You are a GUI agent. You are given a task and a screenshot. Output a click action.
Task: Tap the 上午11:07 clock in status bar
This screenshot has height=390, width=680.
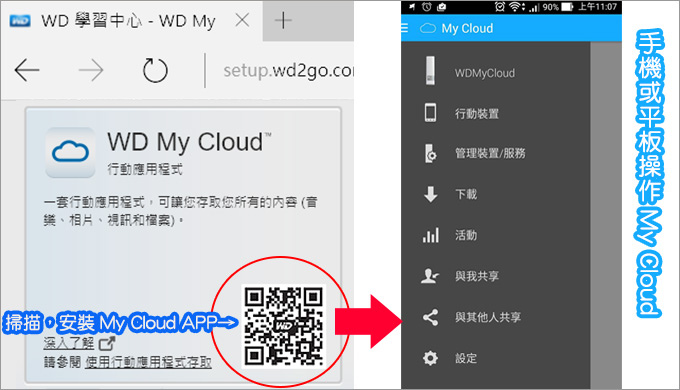[597, 7]
